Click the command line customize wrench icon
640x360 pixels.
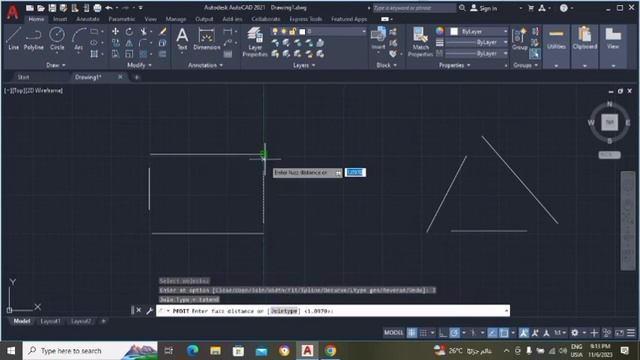149,311
